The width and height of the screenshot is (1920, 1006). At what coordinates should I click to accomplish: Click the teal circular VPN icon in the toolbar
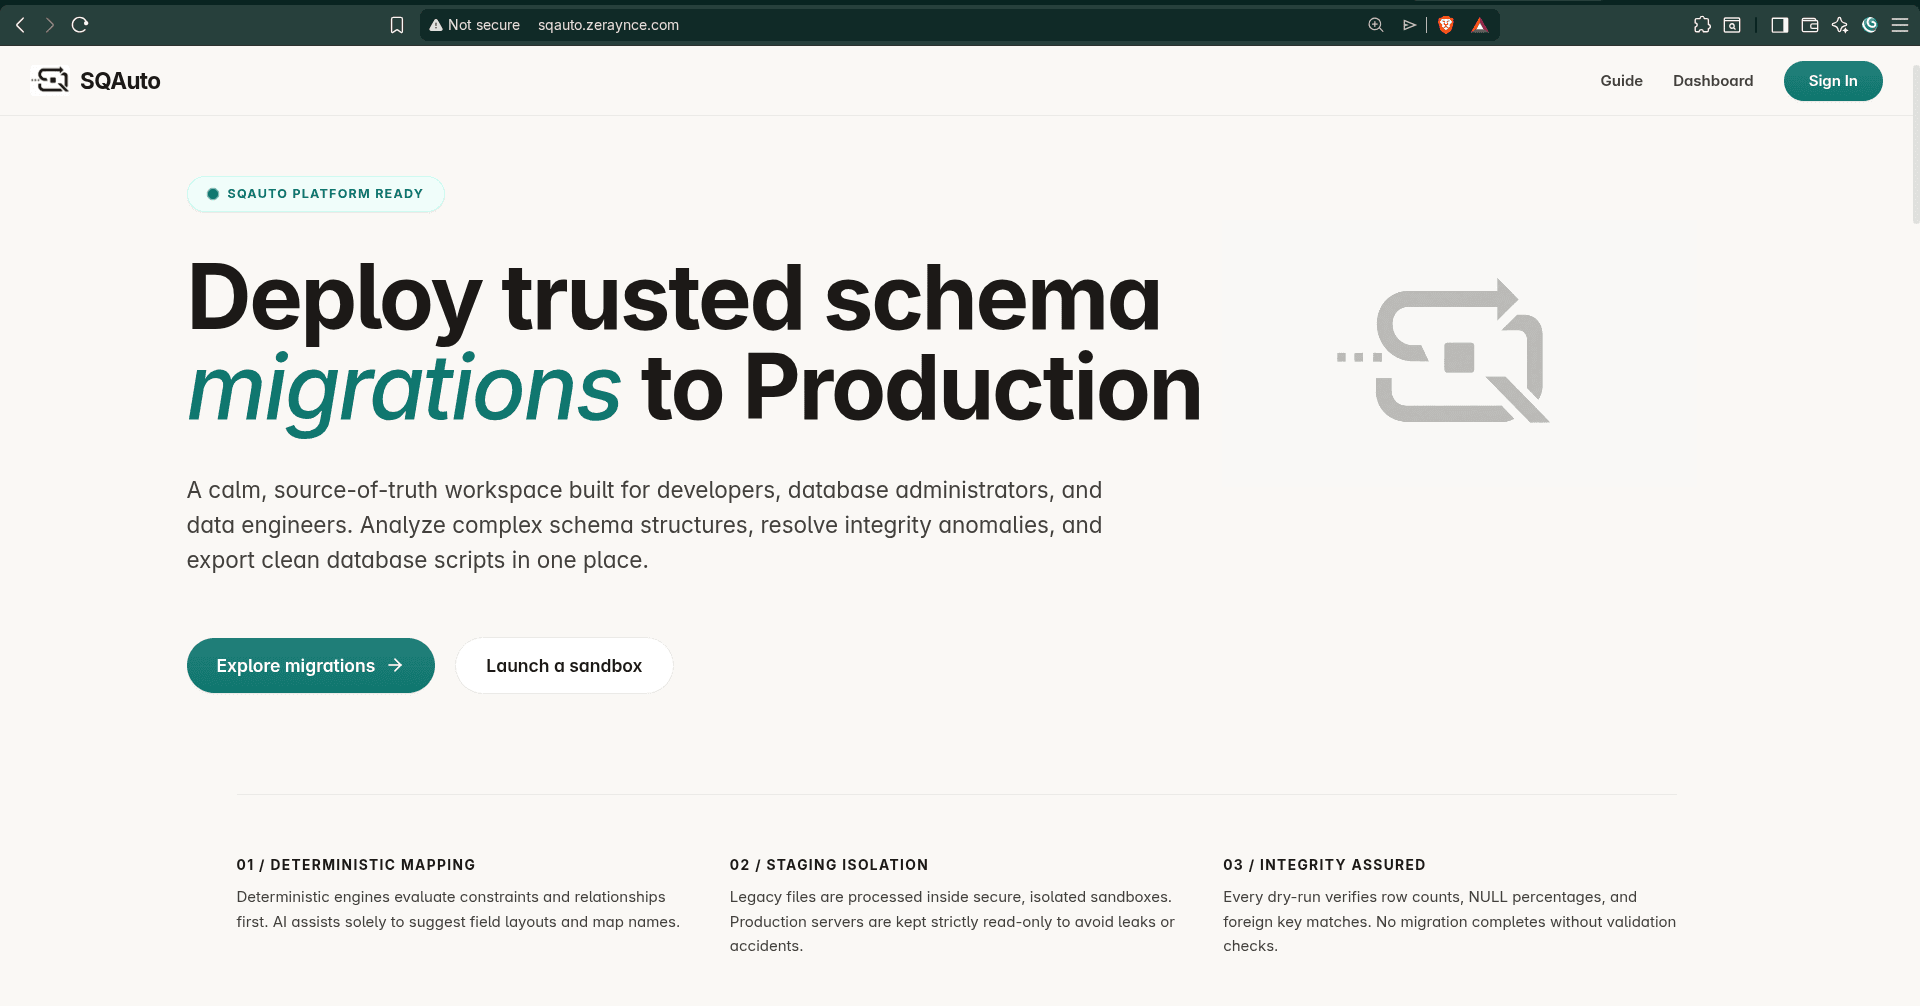coord(1870,25)
